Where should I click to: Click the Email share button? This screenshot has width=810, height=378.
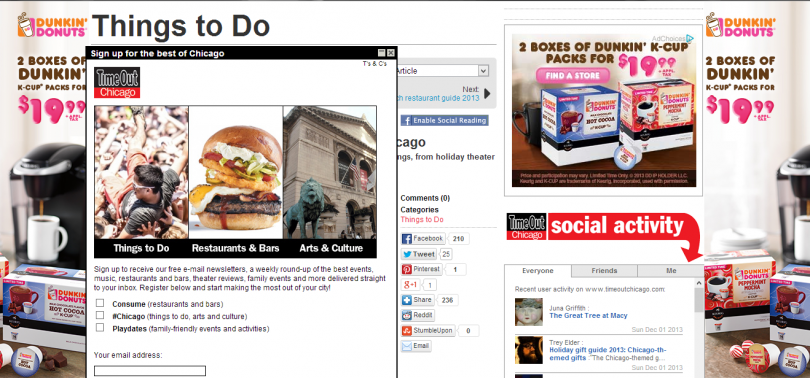[x=416, y=346]
